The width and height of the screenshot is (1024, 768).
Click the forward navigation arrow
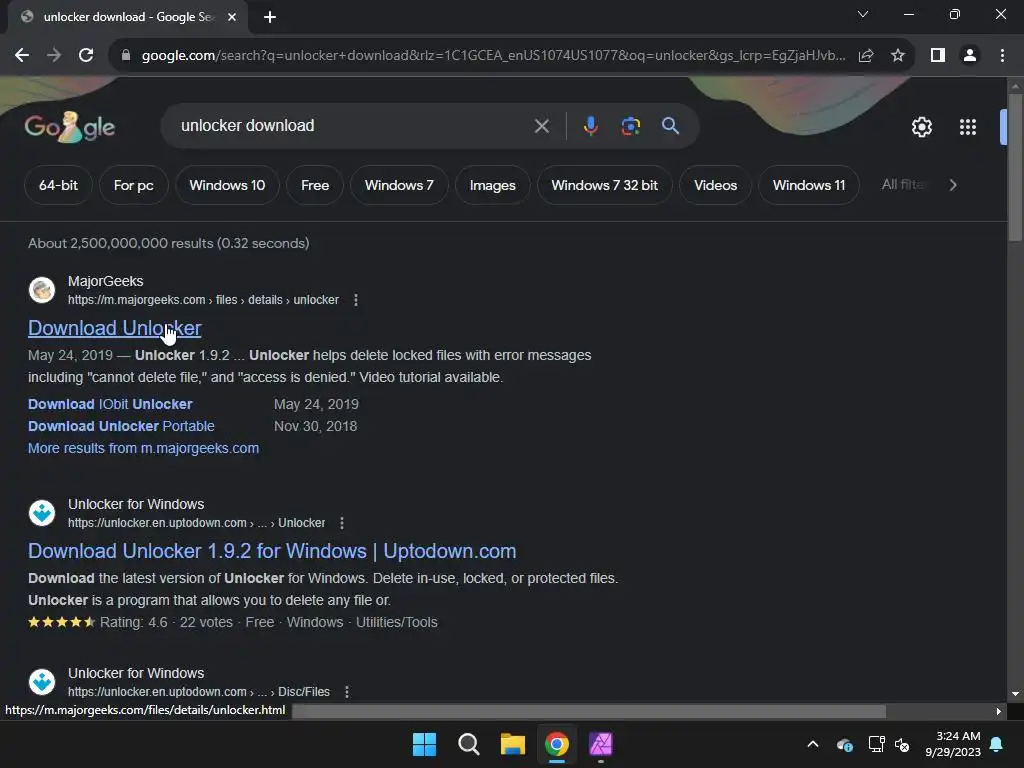(x=54, y=56)
